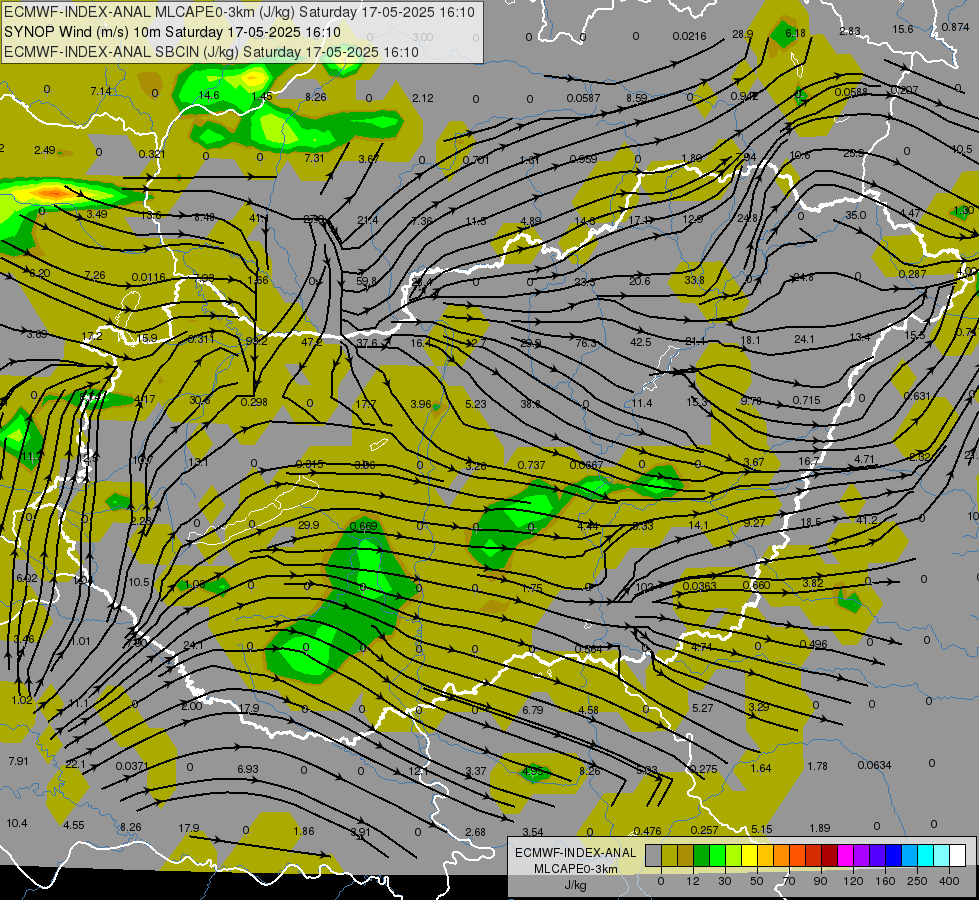The width and height of the screenshot is (979, 900).
Task: Click the map value 0.0634
Action: tap(874, 765)
